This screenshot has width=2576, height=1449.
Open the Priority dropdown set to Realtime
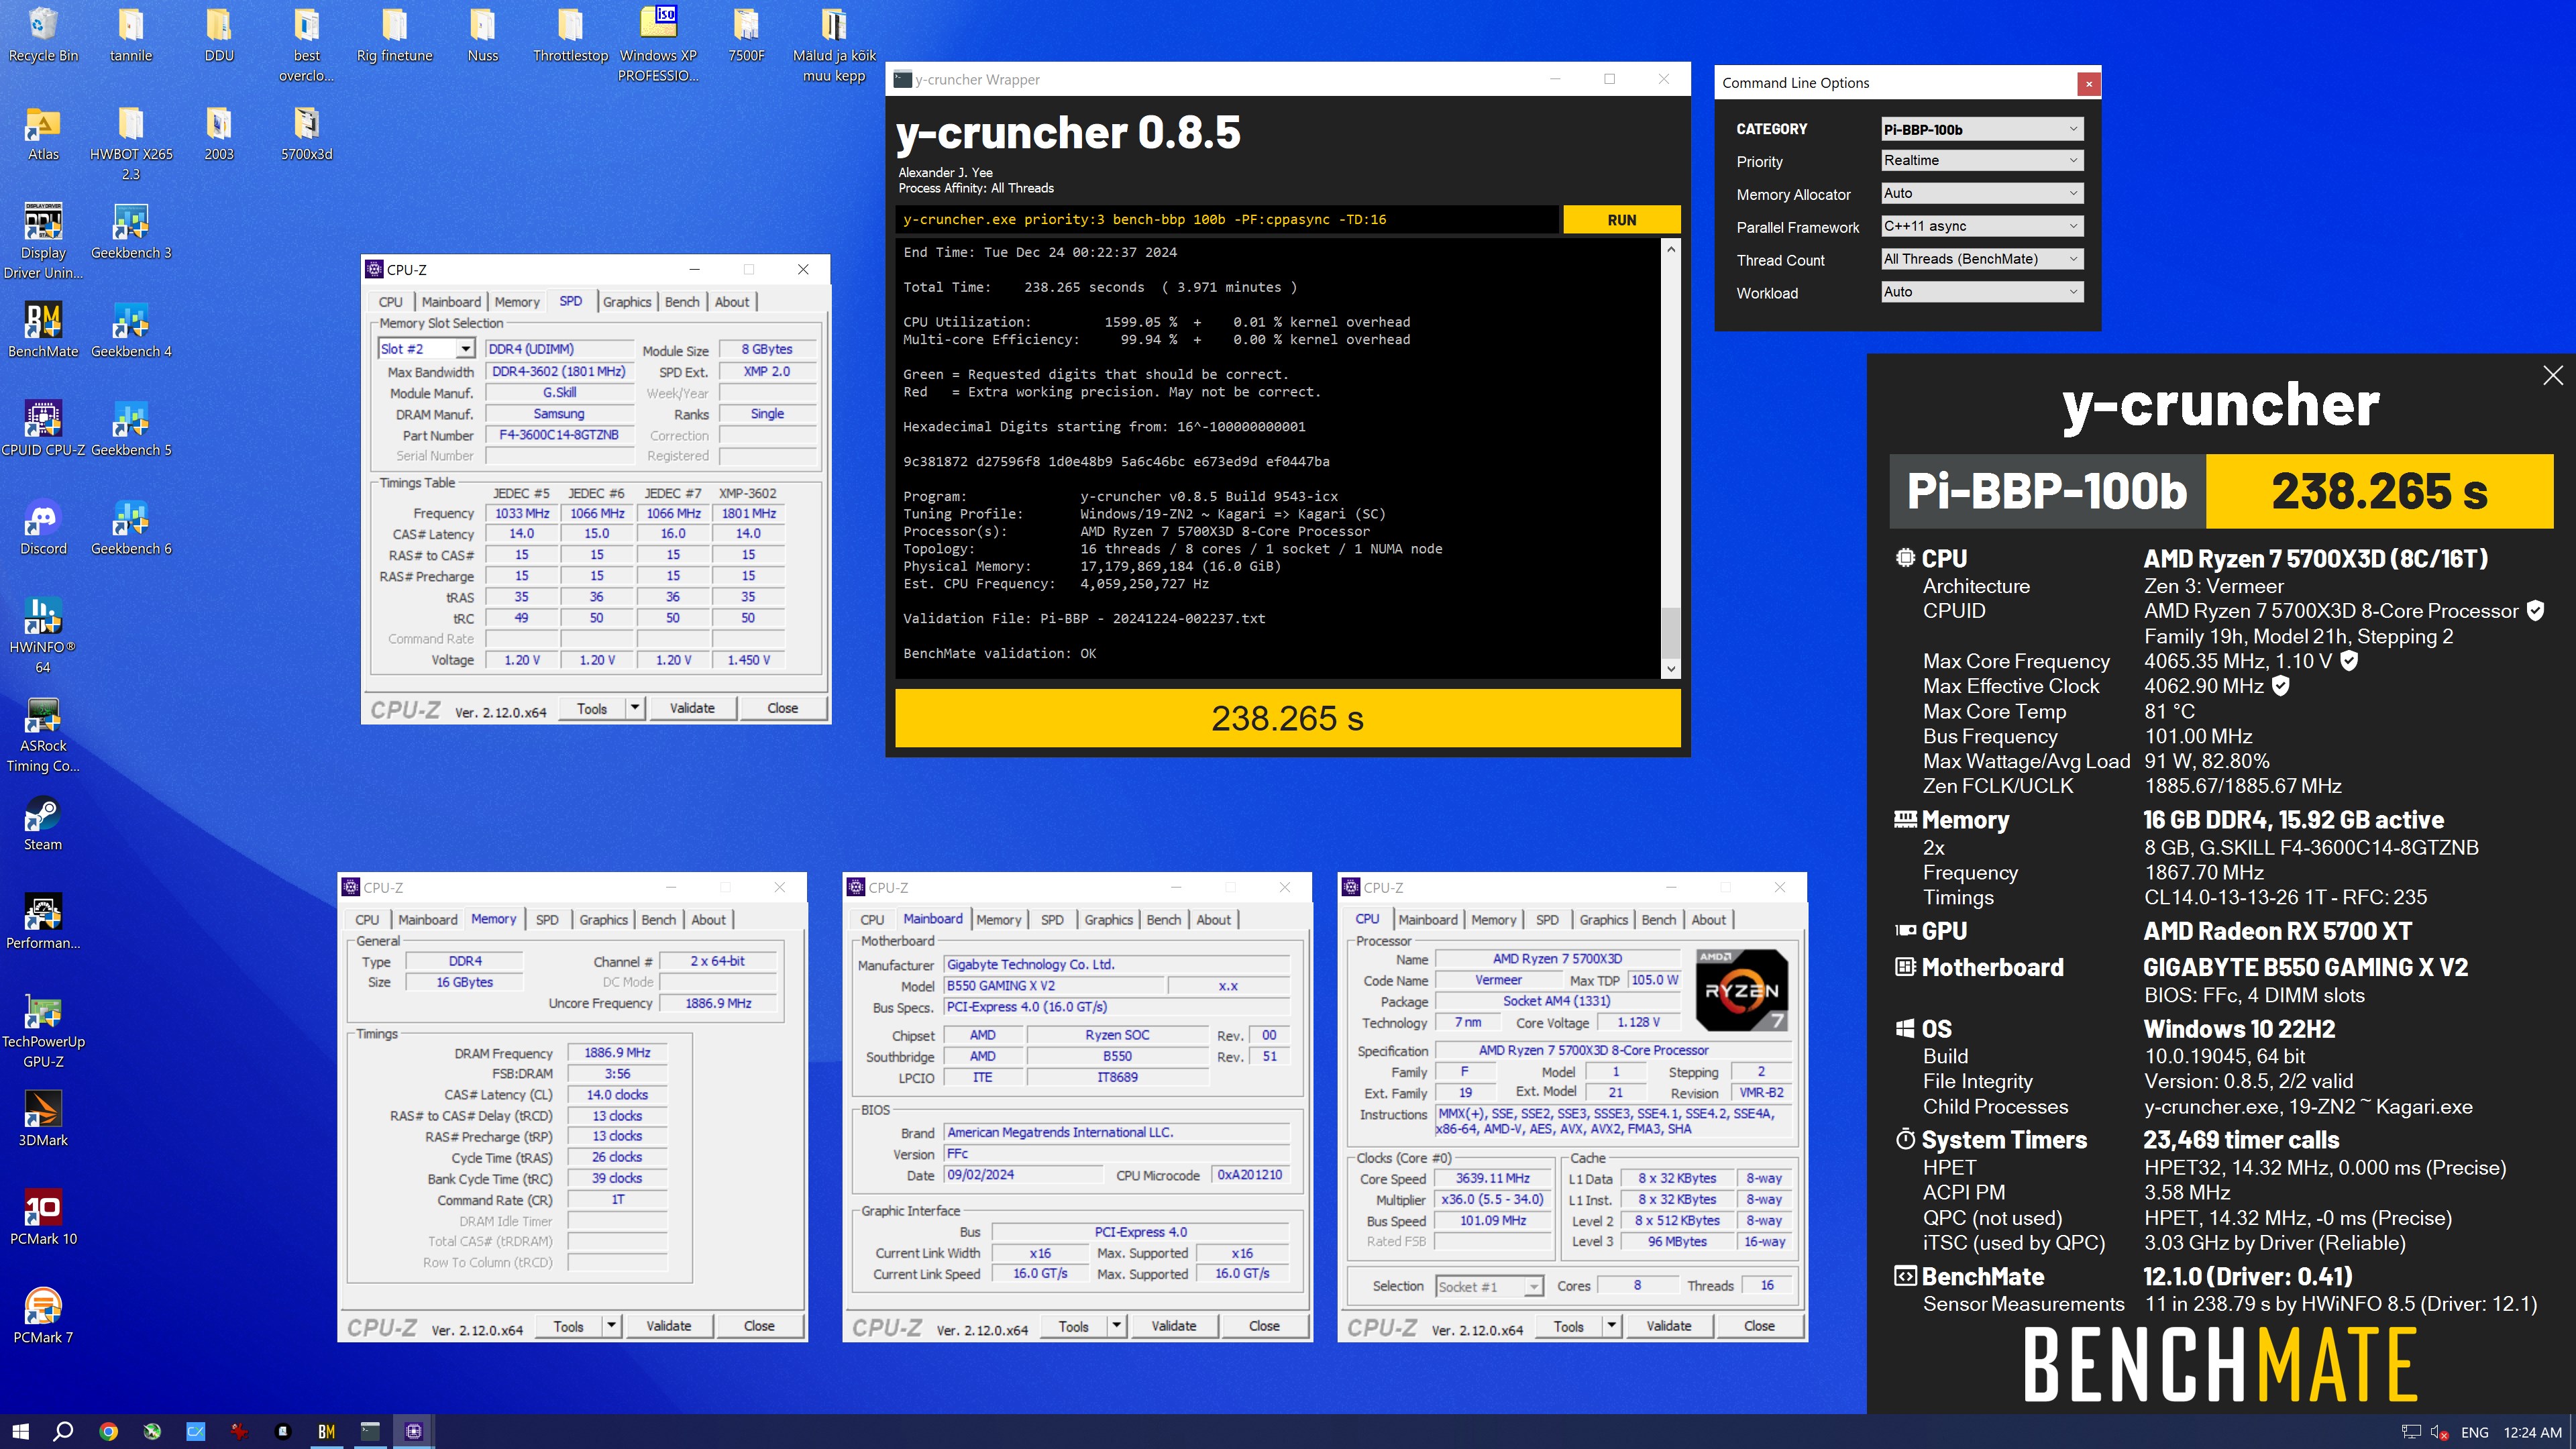pos(1981,160)
